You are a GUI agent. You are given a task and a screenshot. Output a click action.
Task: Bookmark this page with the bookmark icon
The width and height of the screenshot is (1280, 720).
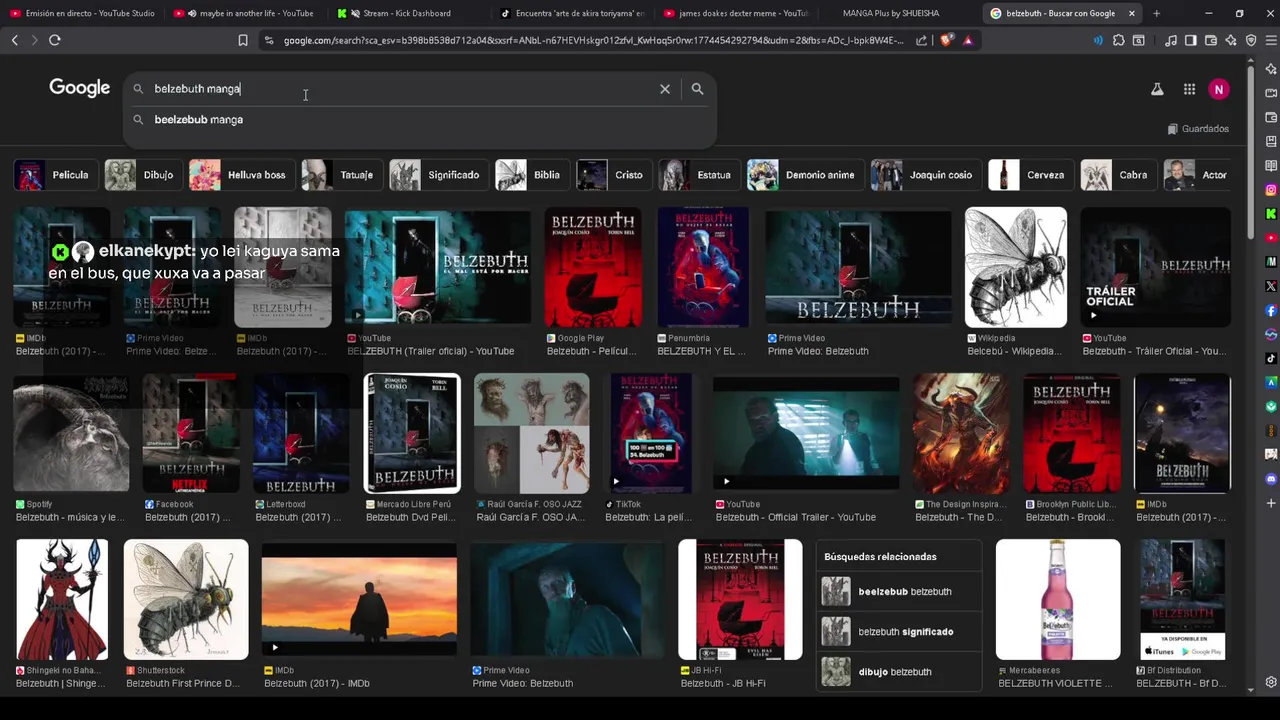pyautogui.click(x=243, y=40)
